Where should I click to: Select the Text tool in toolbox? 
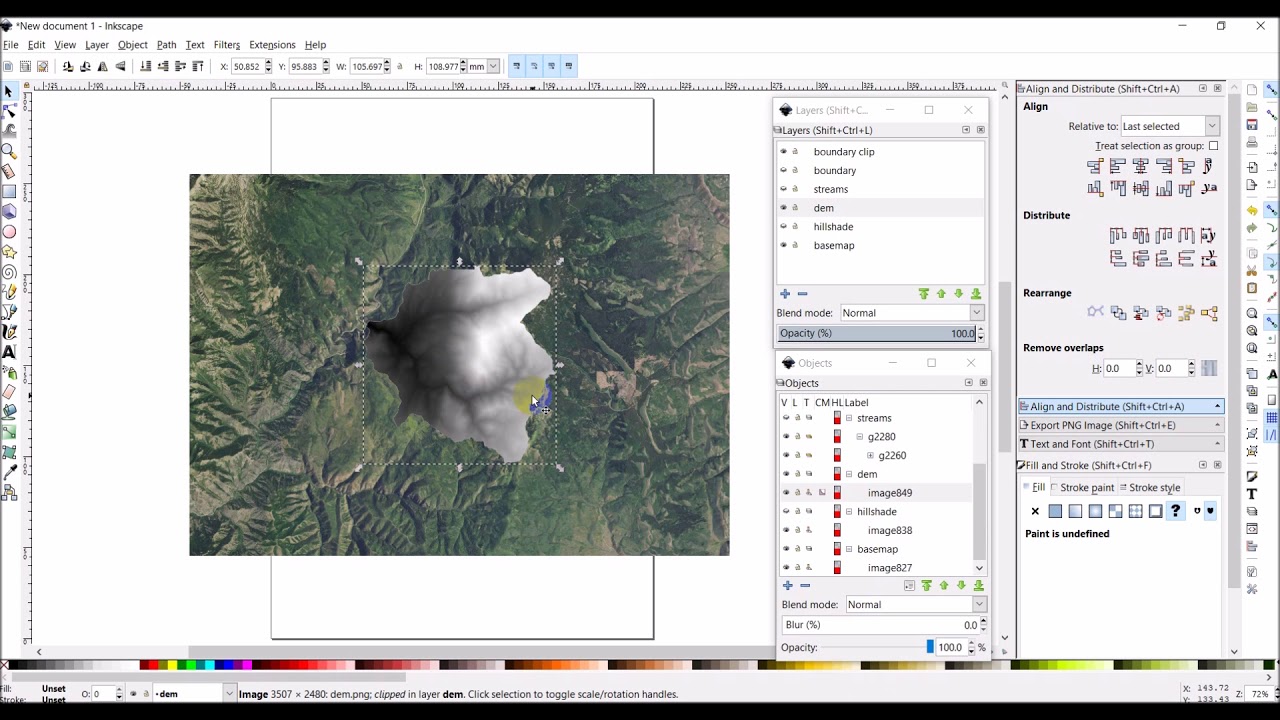point(9,352)
